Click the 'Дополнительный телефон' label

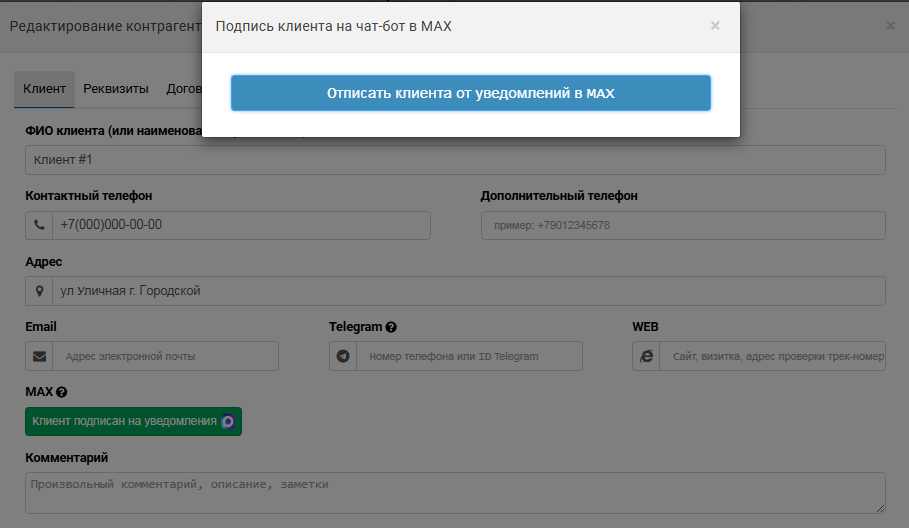(559, 196)
